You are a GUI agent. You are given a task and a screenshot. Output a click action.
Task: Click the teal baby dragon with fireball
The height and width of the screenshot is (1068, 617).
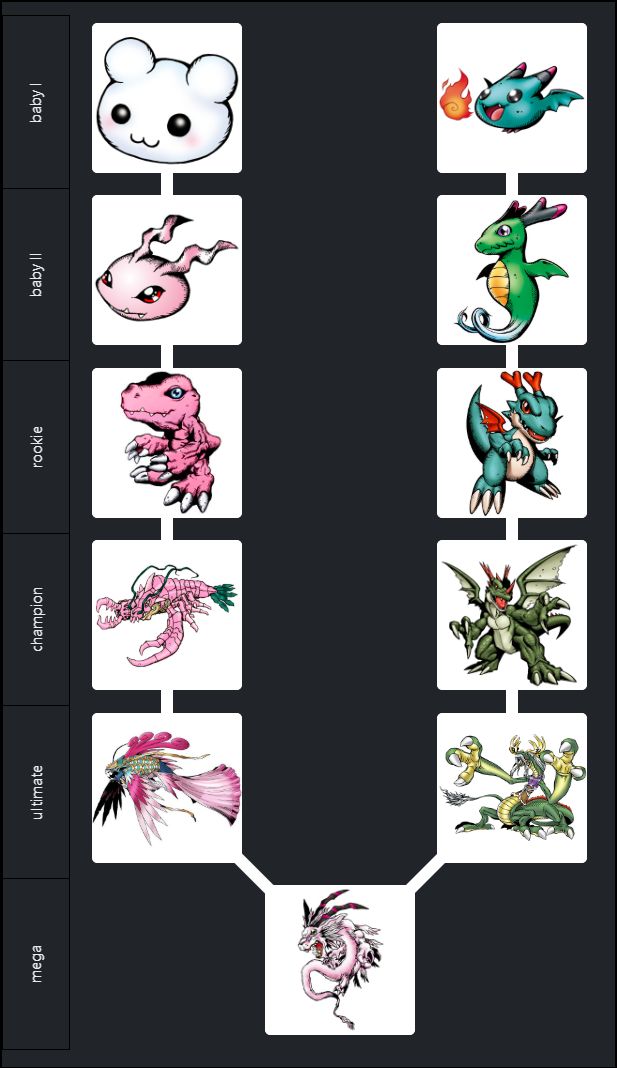pyautogui.click(x=511, y=97)
